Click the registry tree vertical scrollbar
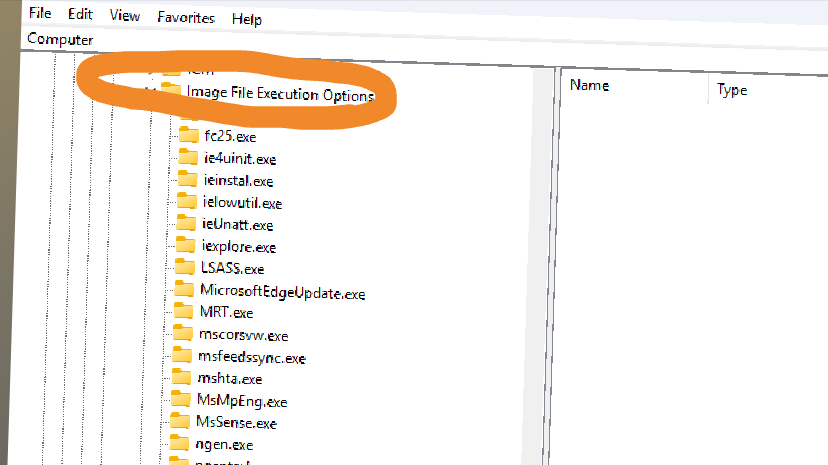Screen dimensions: 828x465 (540, 267)
